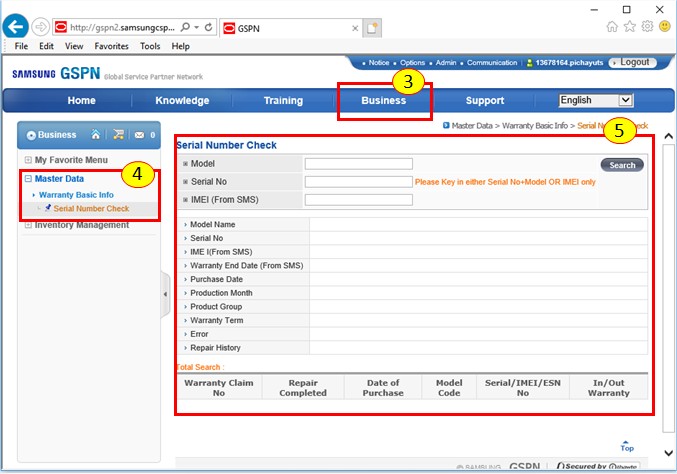This screenshot has width=677, height=474.
Task: Click the Logout button
Action: [633, 63]
